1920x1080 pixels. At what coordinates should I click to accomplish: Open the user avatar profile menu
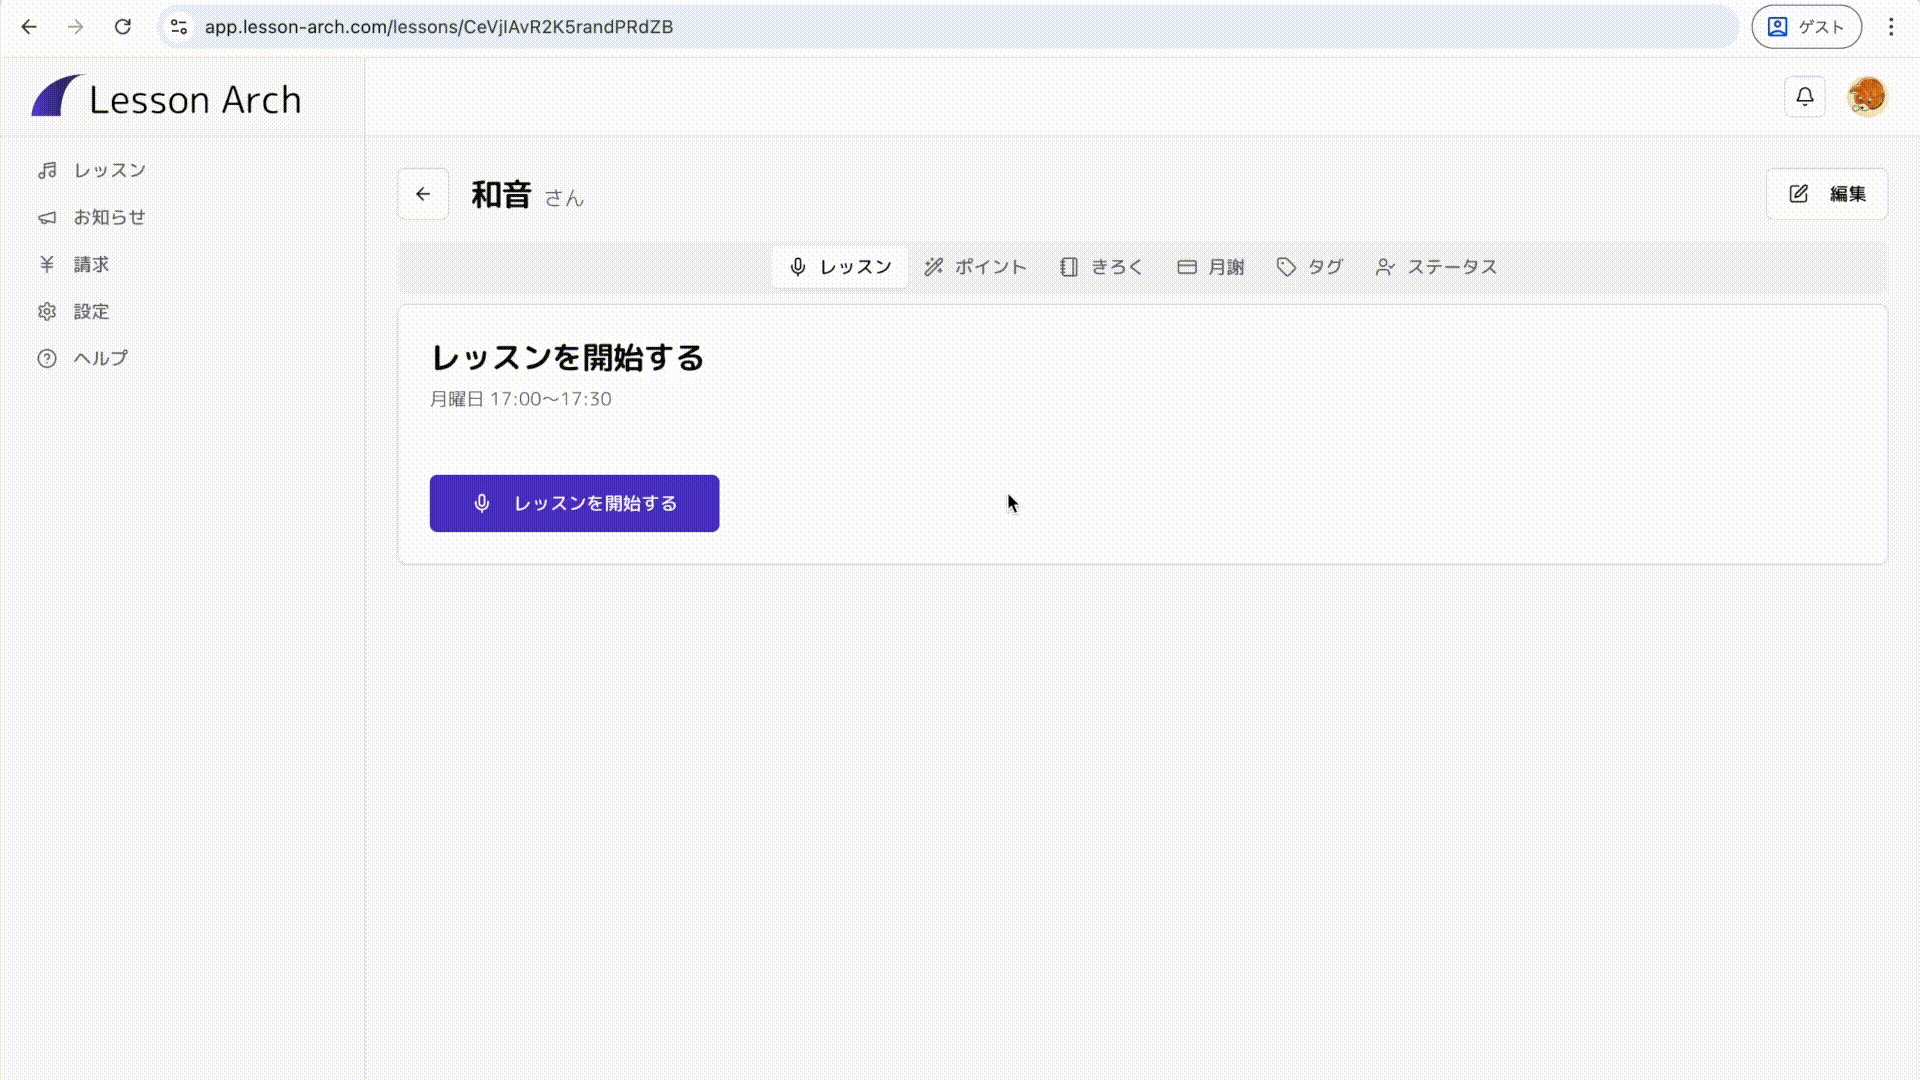(x=1866, y=97)
